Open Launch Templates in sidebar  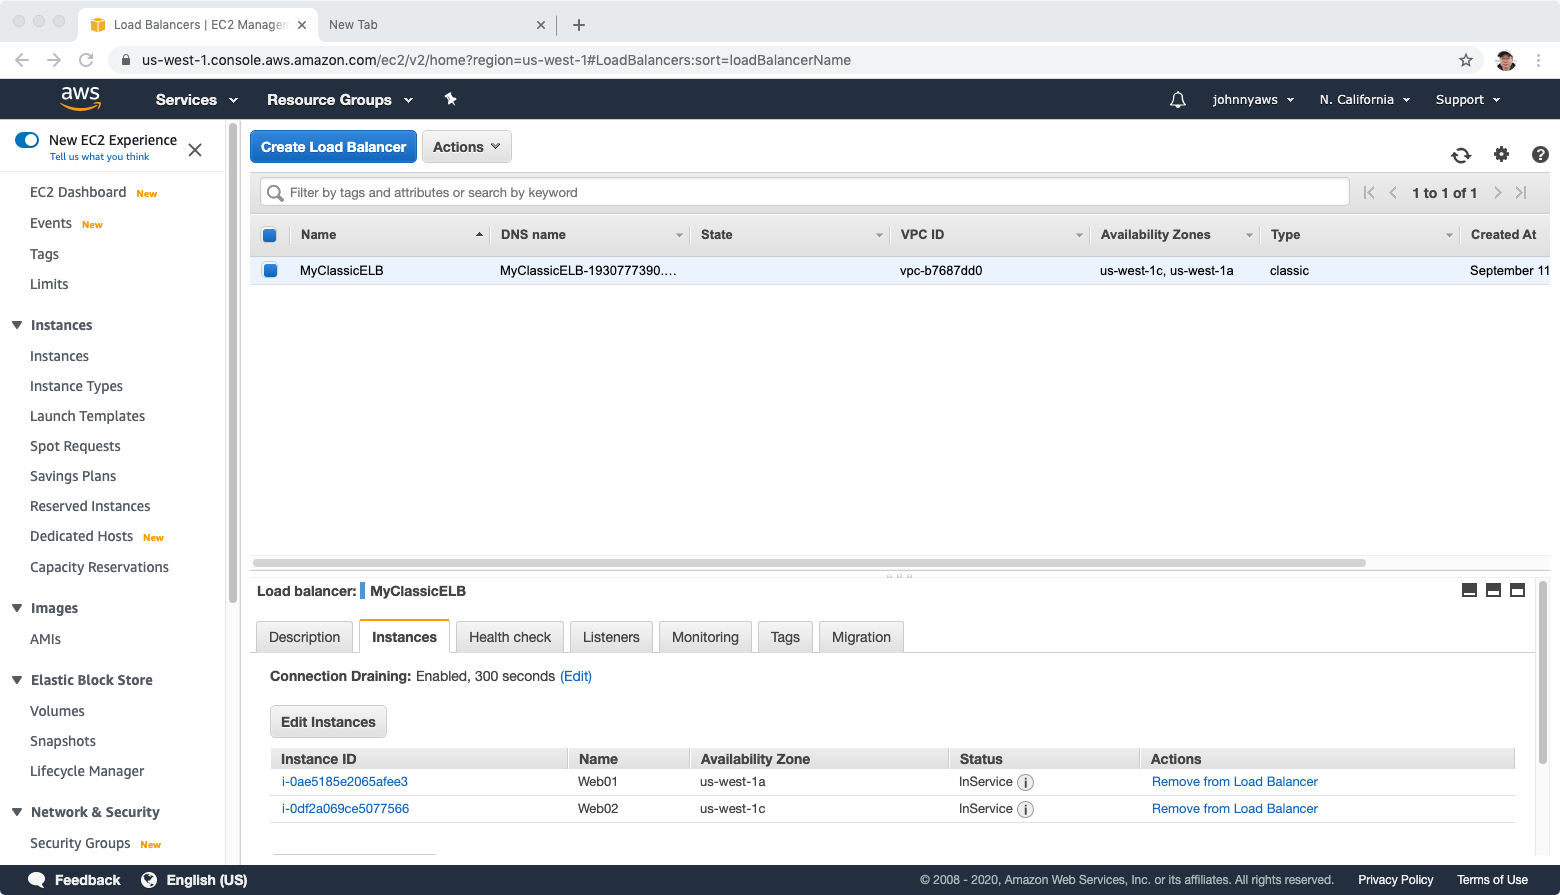87,416
